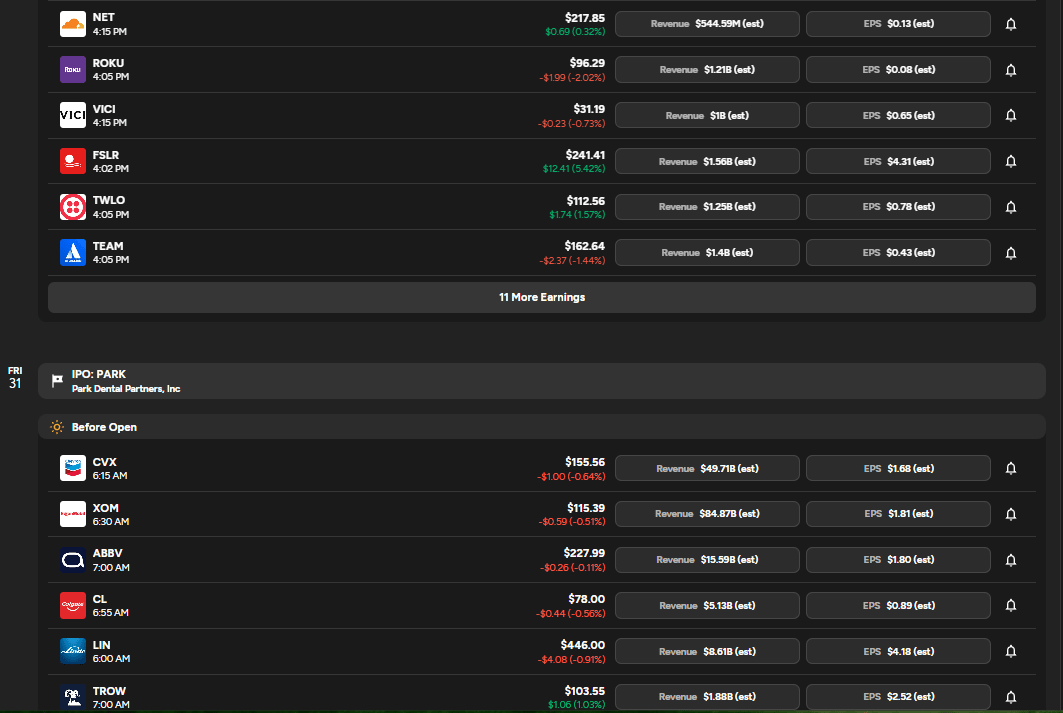
Task: Select the TEAM price $162.64
Action: click(x=584, y=246)
